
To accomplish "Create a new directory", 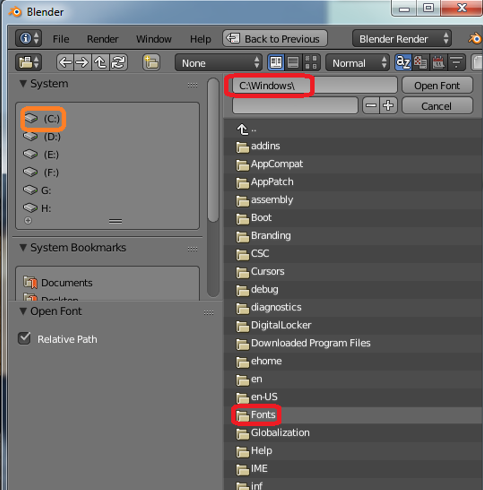I will point(151,62).
